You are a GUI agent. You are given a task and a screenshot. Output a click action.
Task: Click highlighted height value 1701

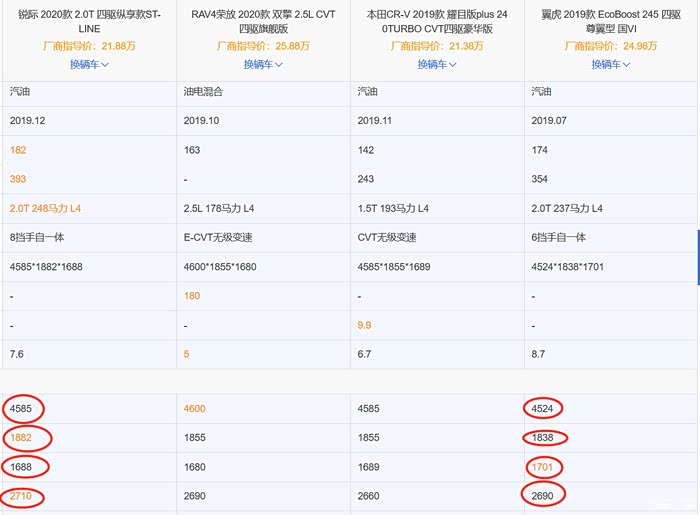click(x=542, y=467)
